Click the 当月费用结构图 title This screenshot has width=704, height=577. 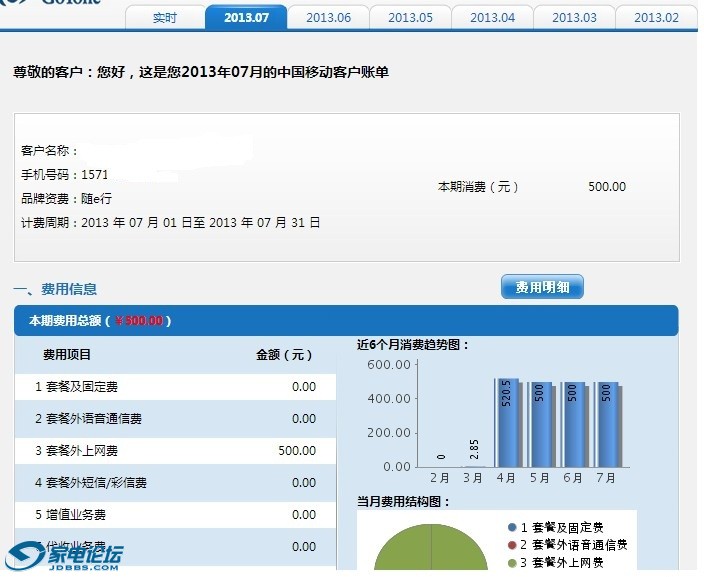(404, 502)
